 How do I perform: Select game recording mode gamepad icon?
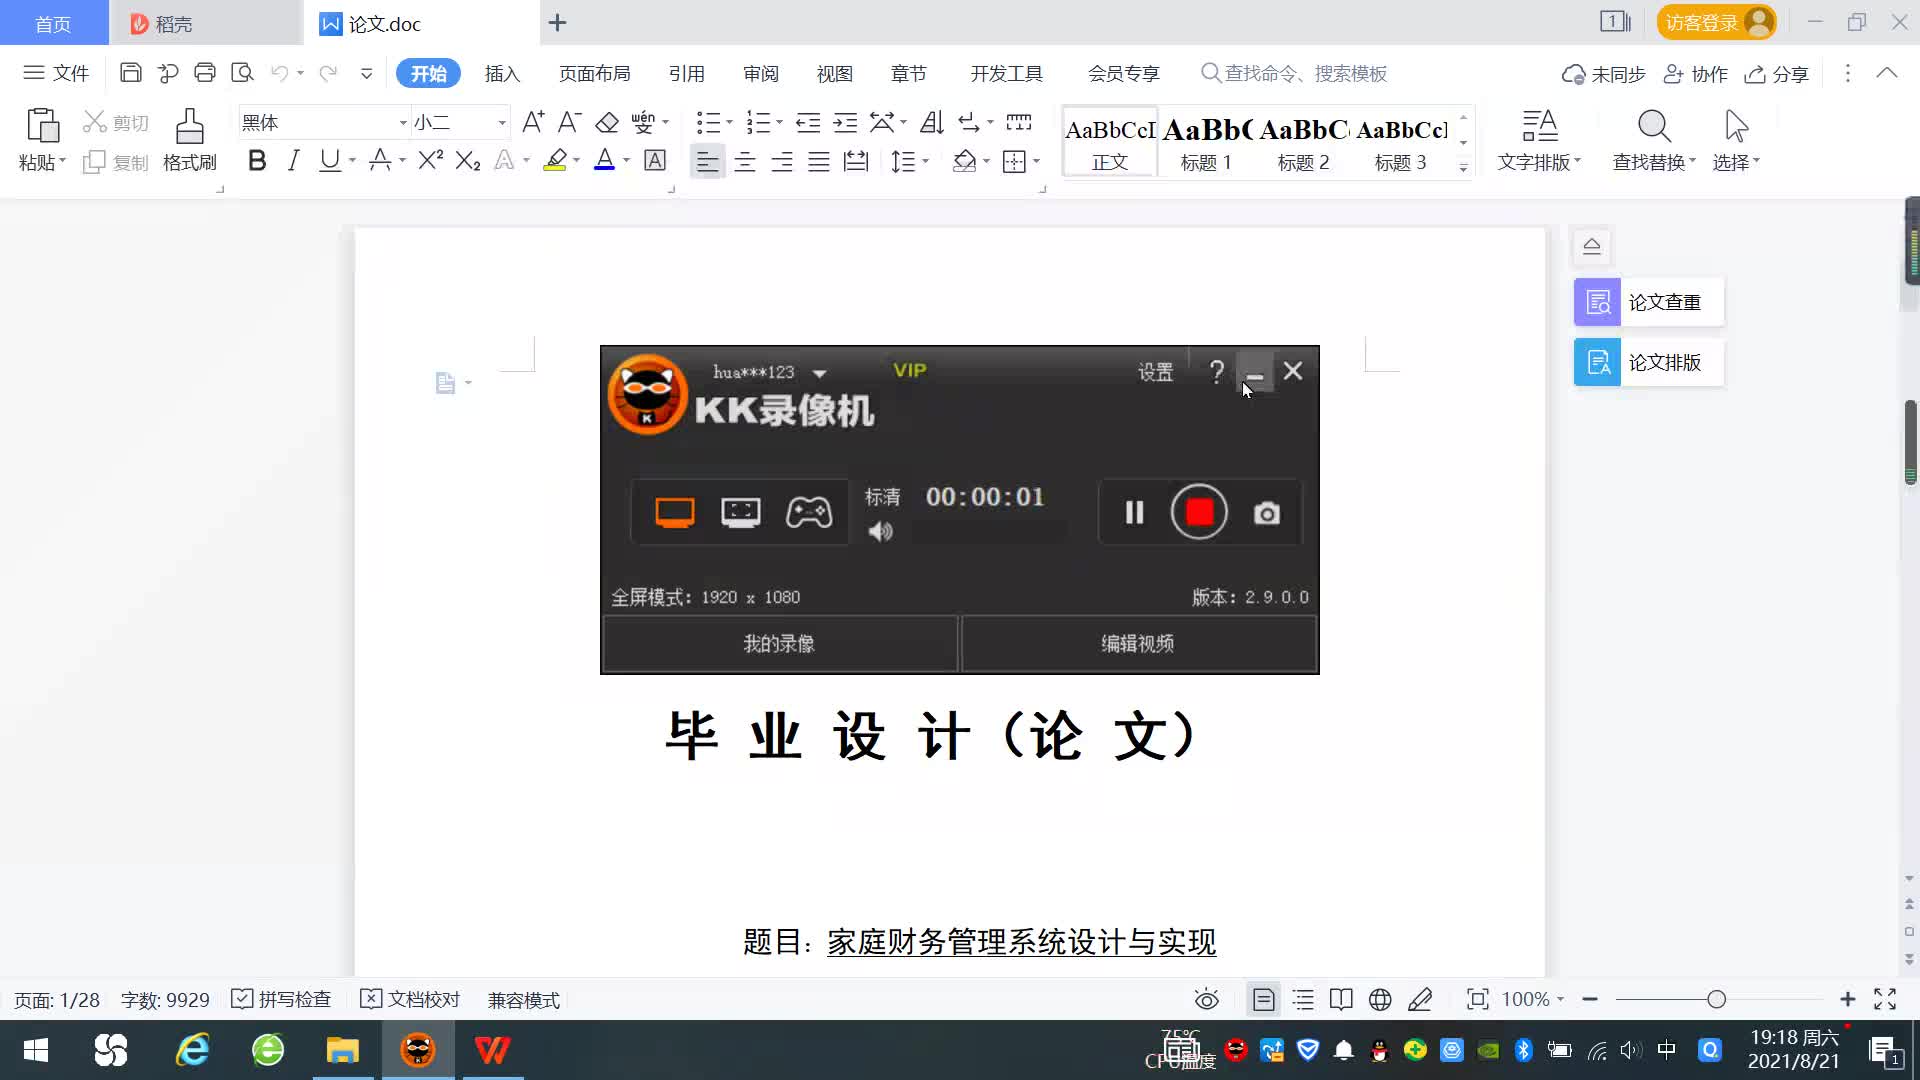pyautogui.click(x=808, y=512)
